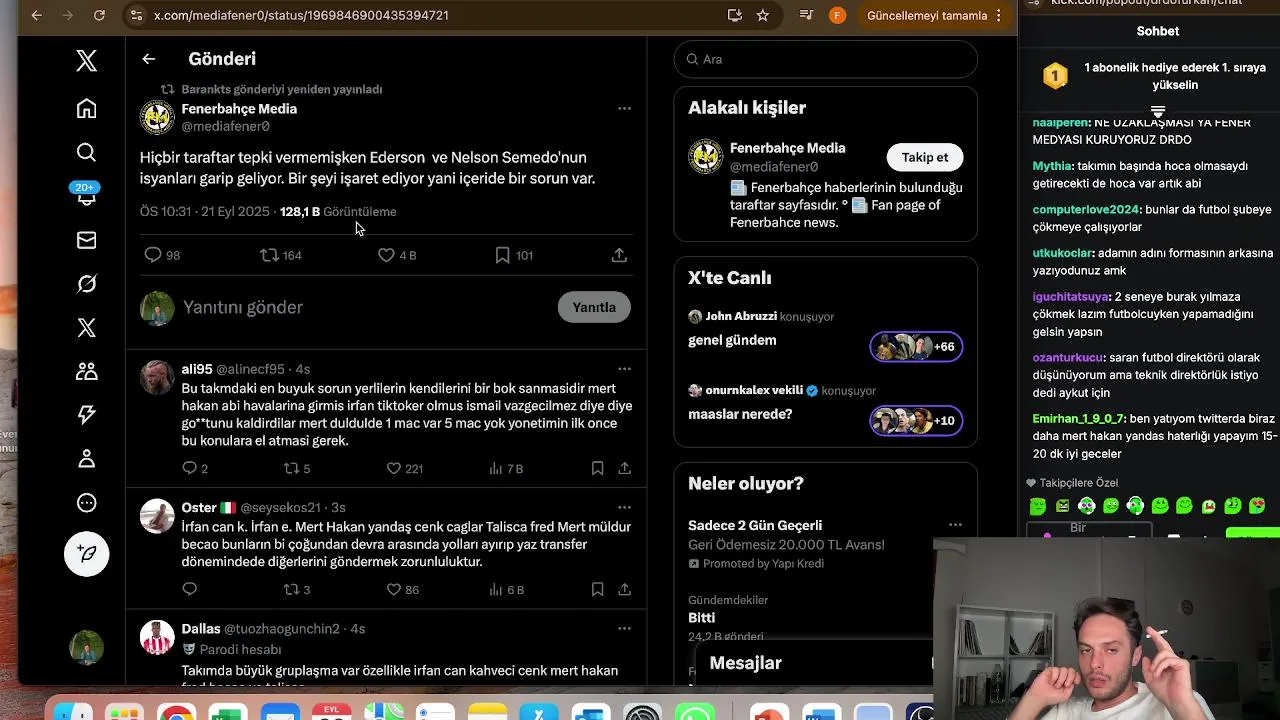The width and height of the screenshot is (1280, 720).
Task: Open the lightning bolt sidebar icon
Action: pos(87,416)
